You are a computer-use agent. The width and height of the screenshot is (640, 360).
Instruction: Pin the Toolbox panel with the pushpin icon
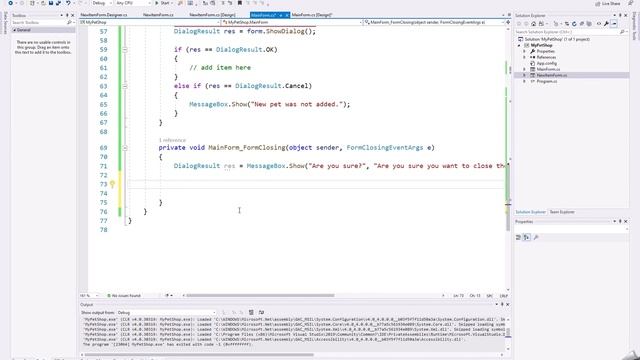click(x=67, y=16)
